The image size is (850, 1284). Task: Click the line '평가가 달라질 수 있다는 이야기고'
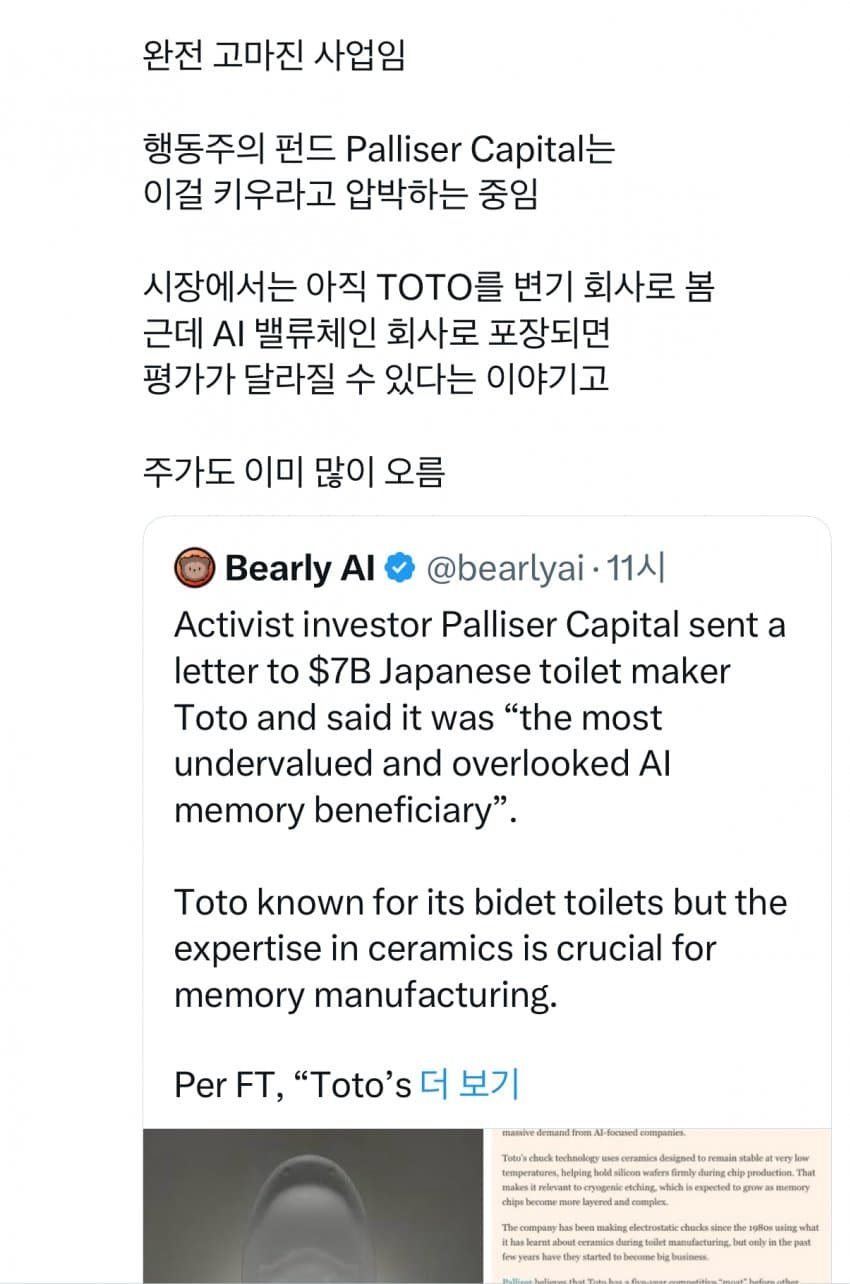[x=376, y=380]
